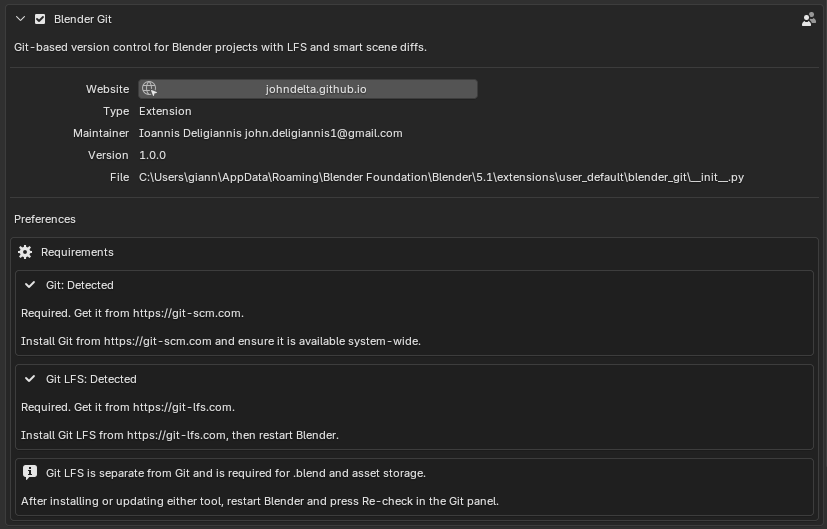The image size is (827, 529).
Task: Select the Blender Git title label
Action: pyautogui.click(x=83, y=19)
